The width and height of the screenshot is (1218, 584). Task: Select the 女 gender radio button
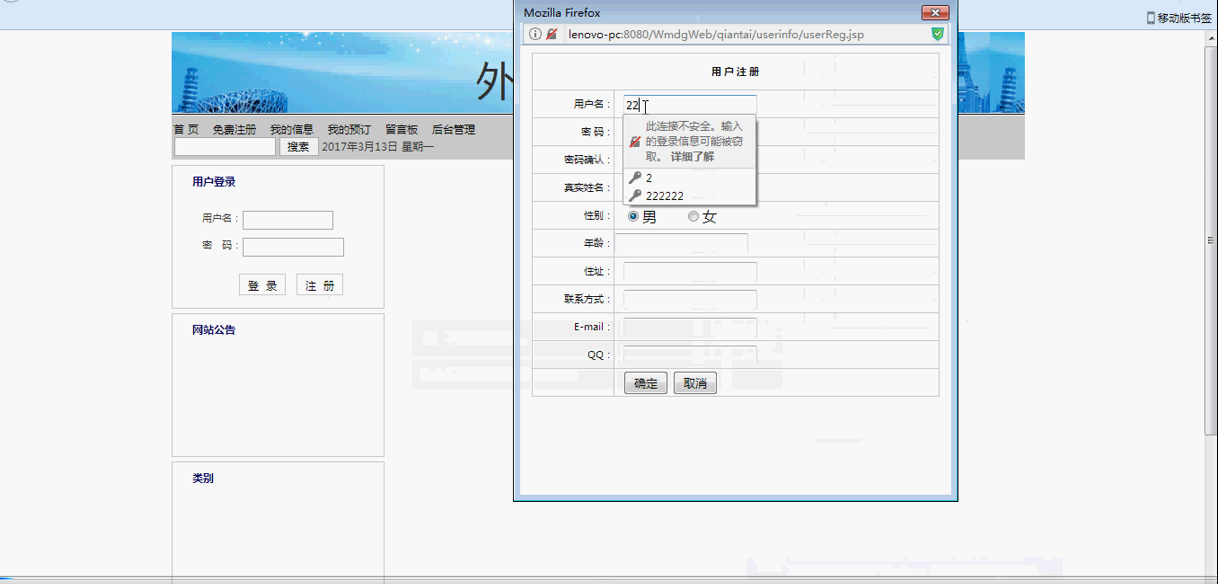(693, 216)
